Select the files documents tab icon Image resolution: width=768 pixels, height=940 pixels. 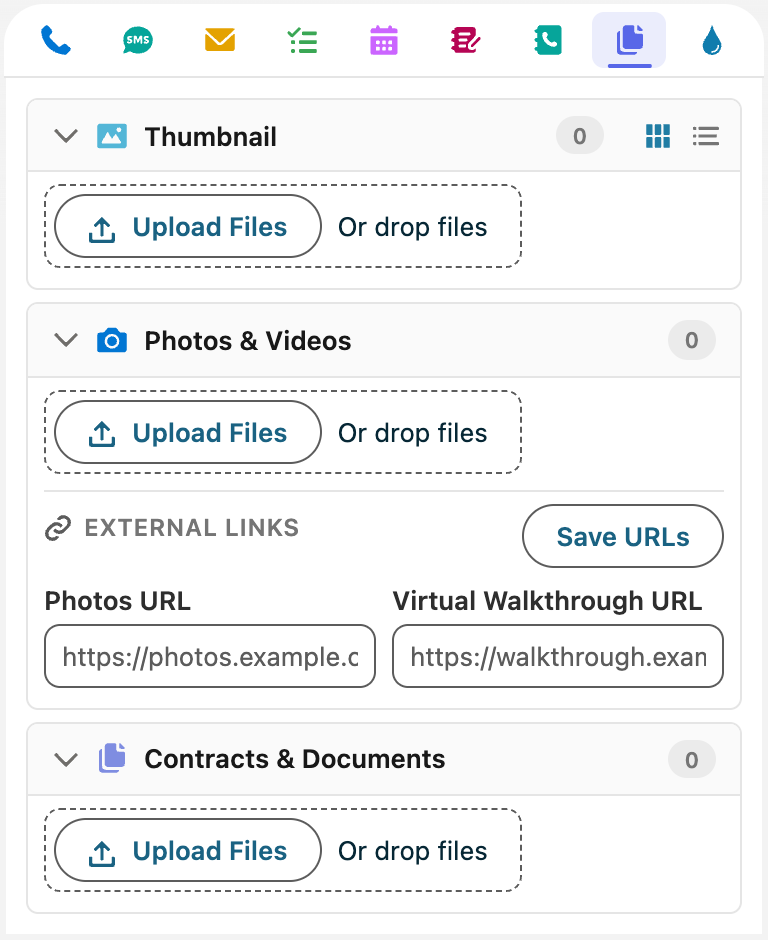(629, 40)
